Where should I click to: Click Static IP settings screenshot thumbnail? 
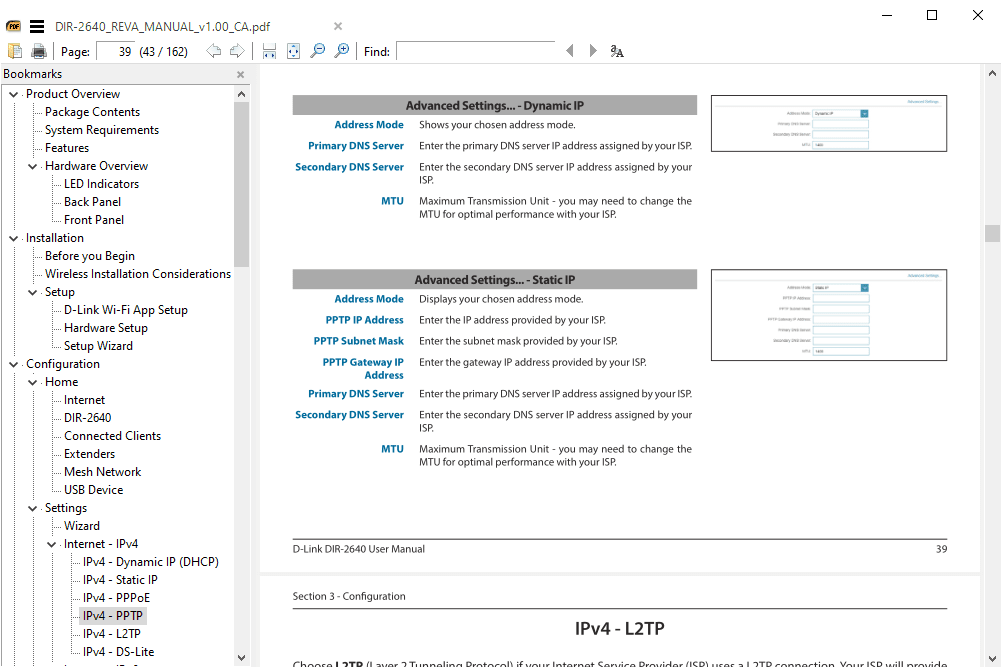click(x=828, y=315)
